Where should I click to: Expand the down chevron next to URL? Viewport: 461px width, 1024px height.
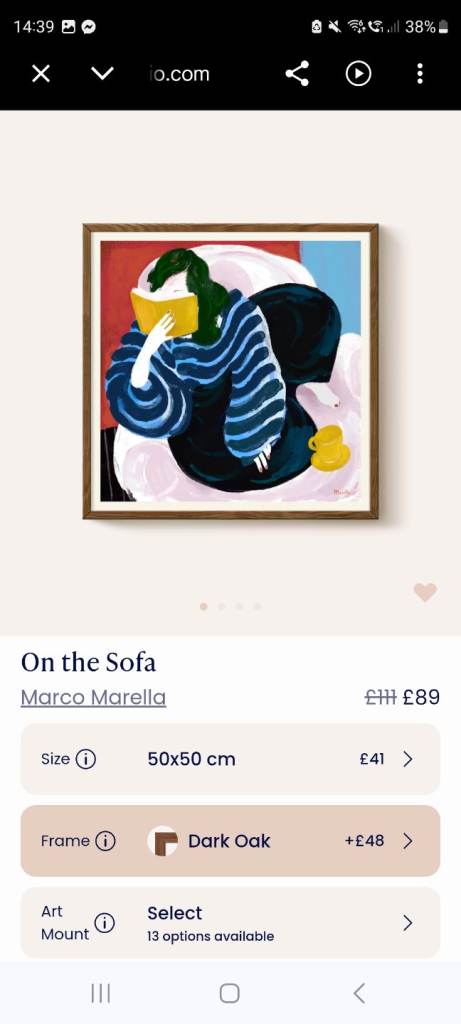click(x=103, y=74)
